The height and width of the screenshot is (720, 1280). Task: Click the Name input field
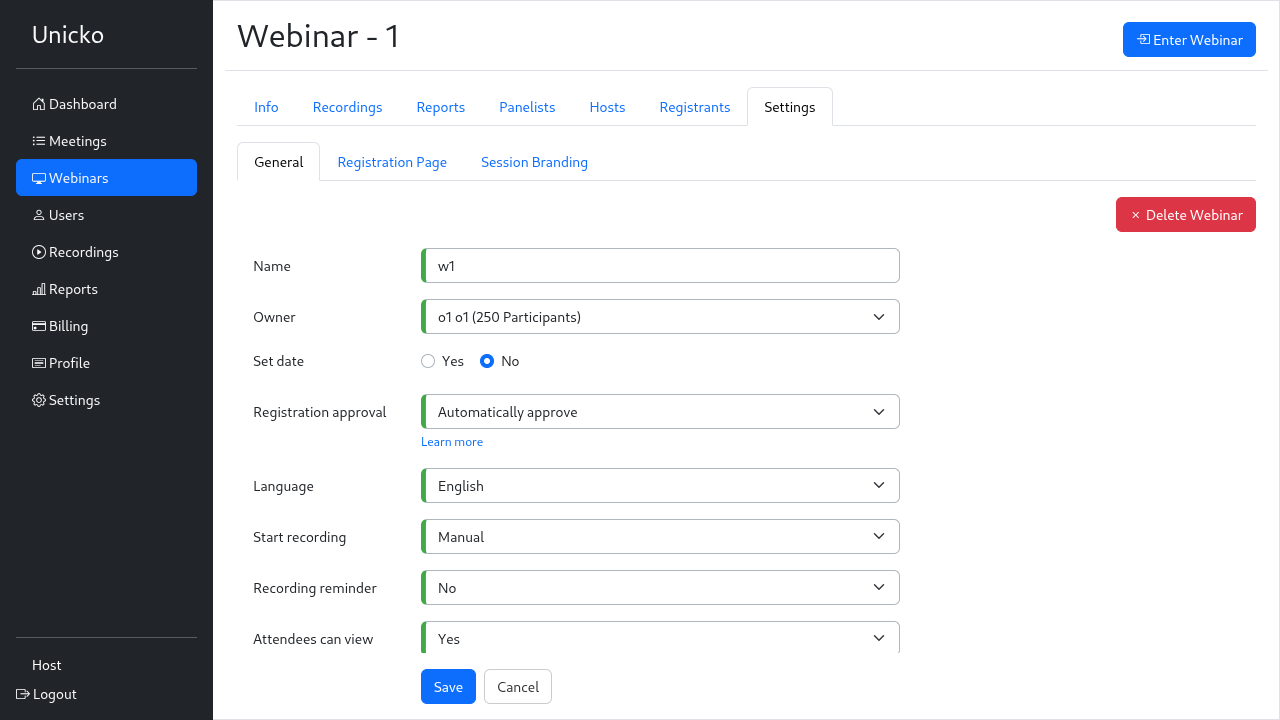[660, 266]
